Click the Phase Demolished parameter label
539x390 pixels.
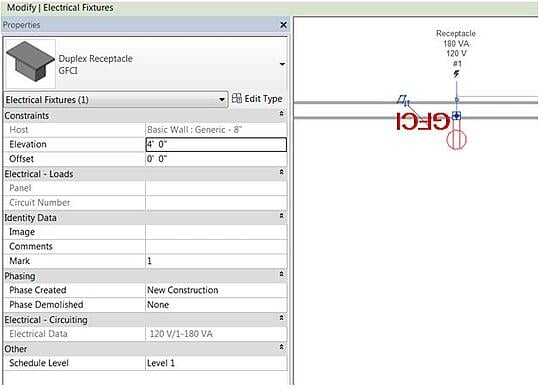[x=46, y=305]
